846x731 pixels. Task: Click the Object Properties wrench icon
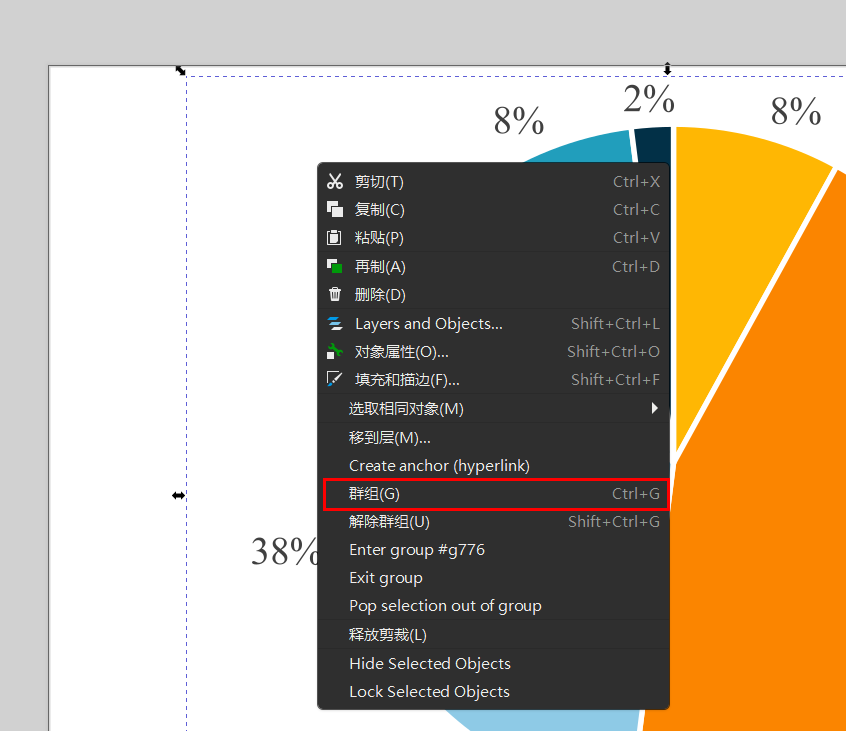[335, 352]
